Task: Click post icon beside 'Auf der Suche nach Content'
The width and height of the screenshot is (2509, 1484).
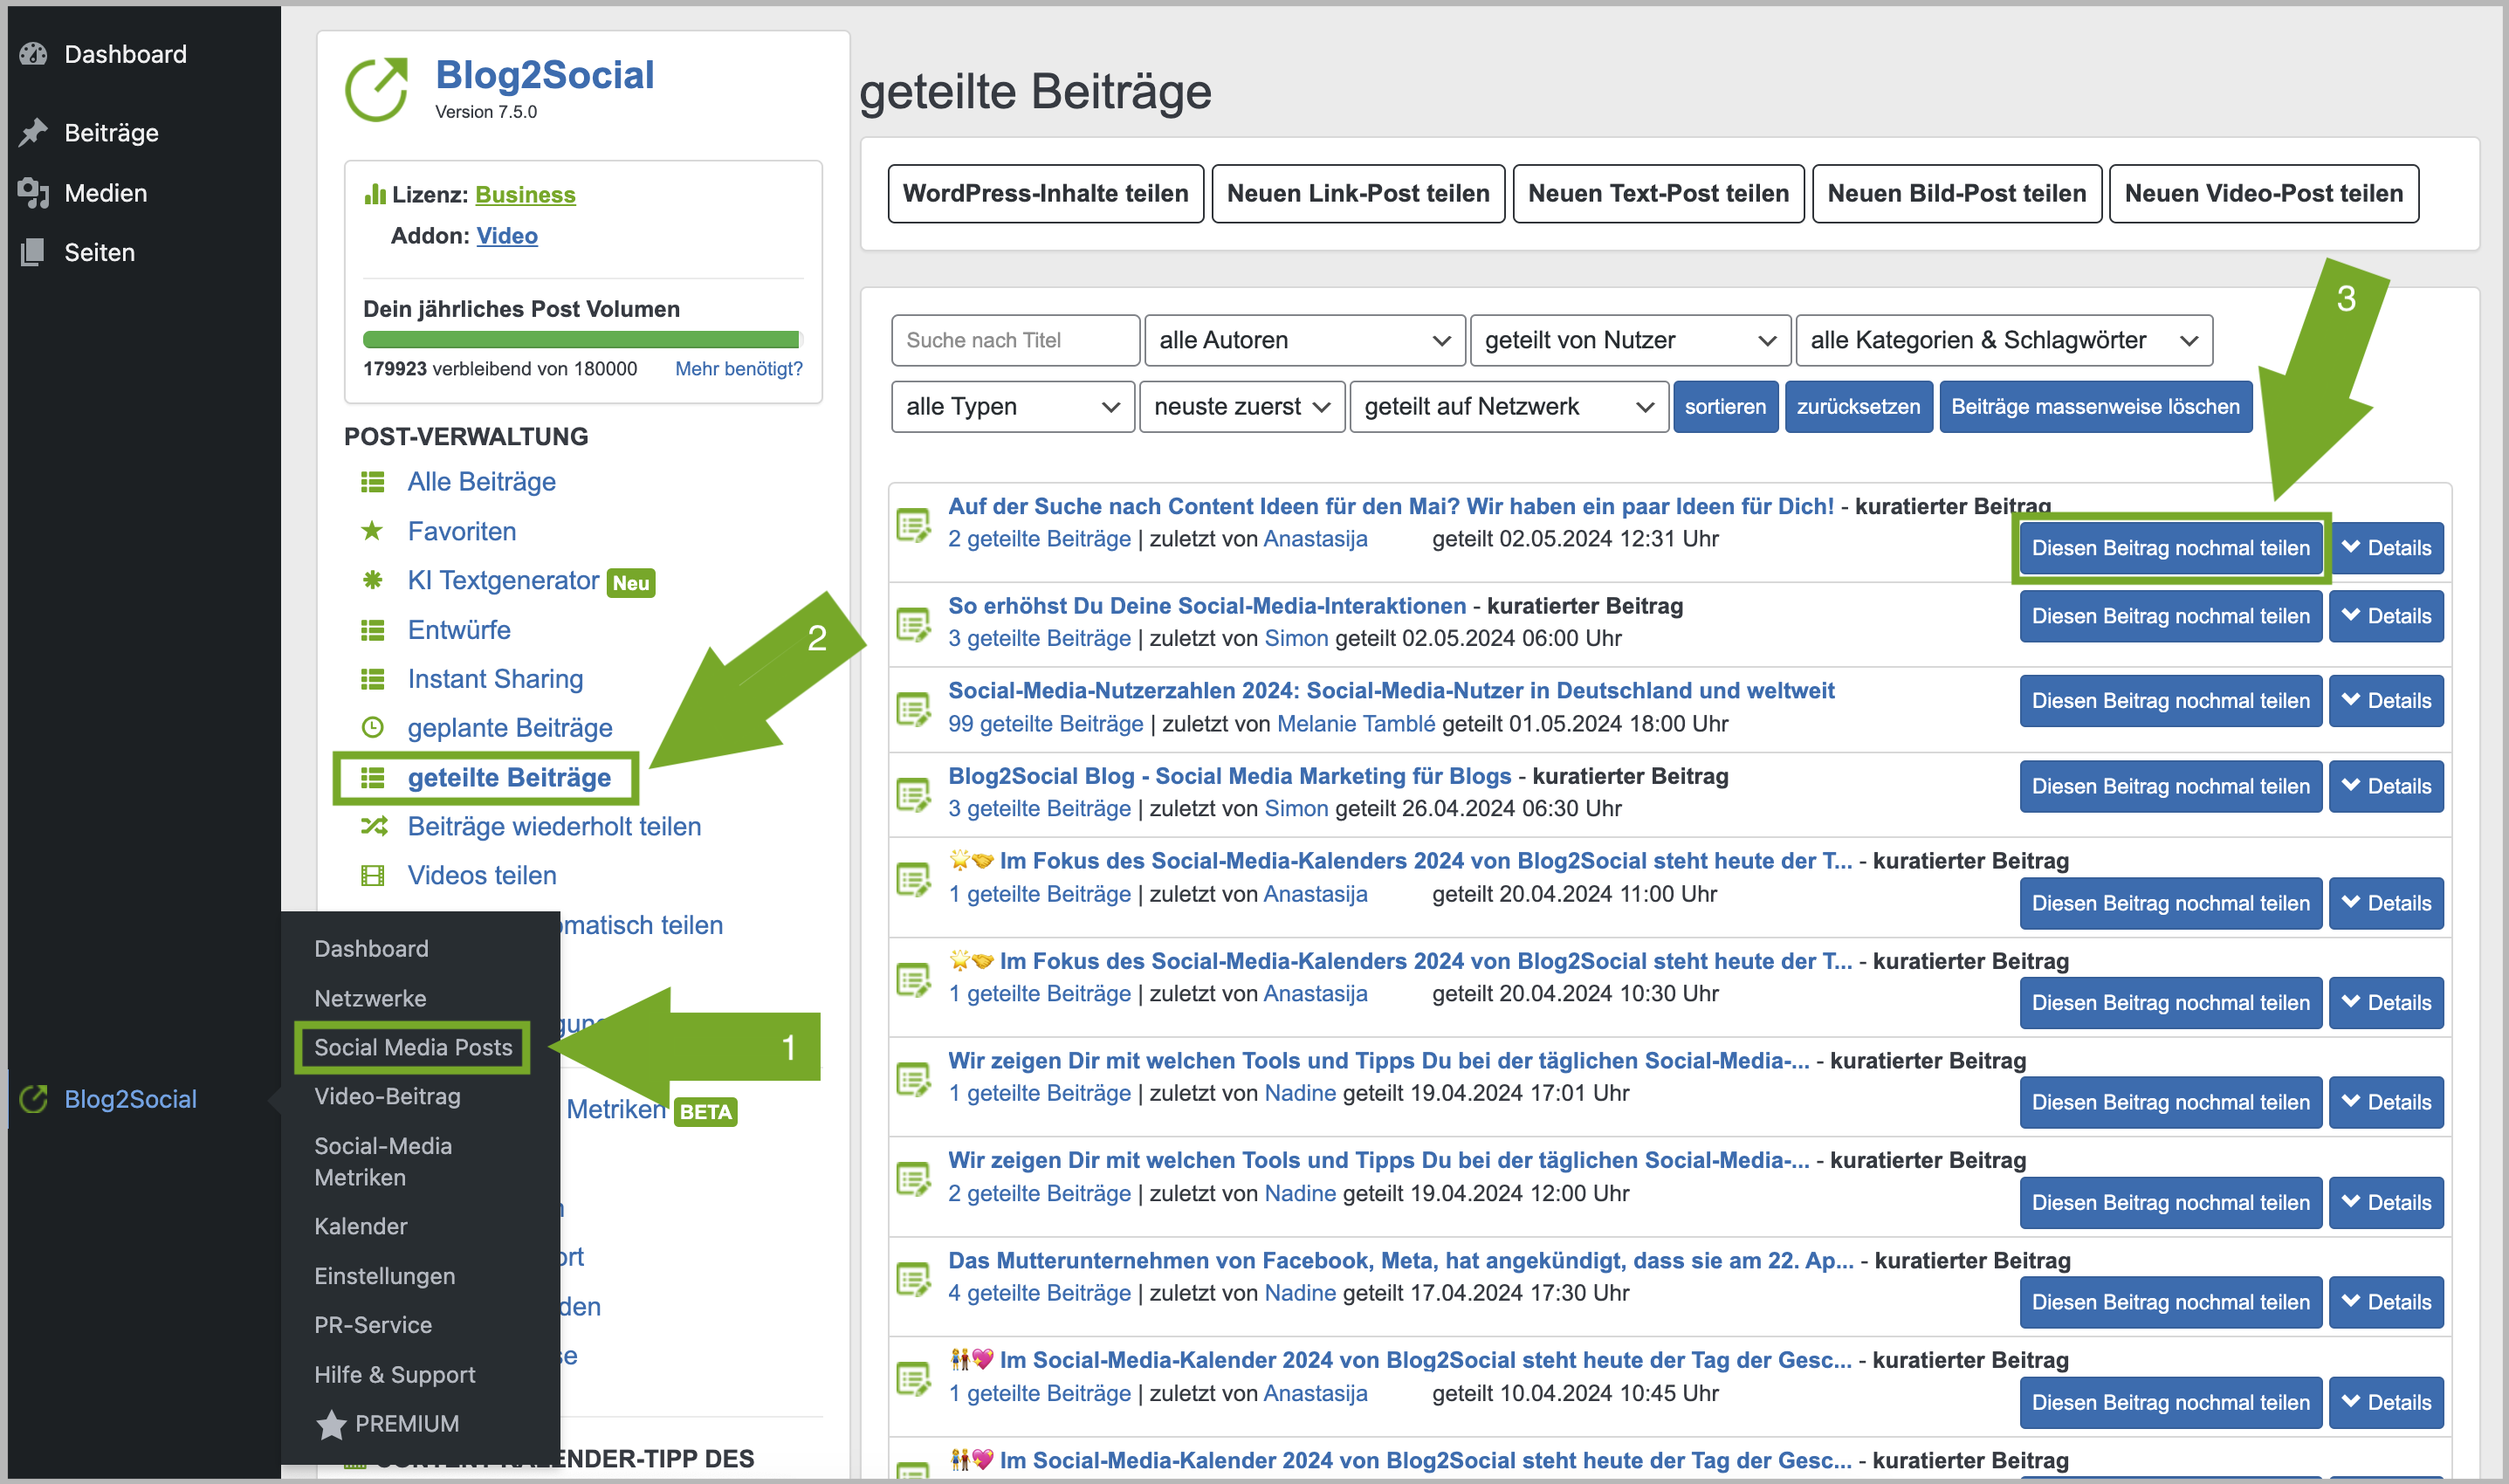Action: [913, 524]
